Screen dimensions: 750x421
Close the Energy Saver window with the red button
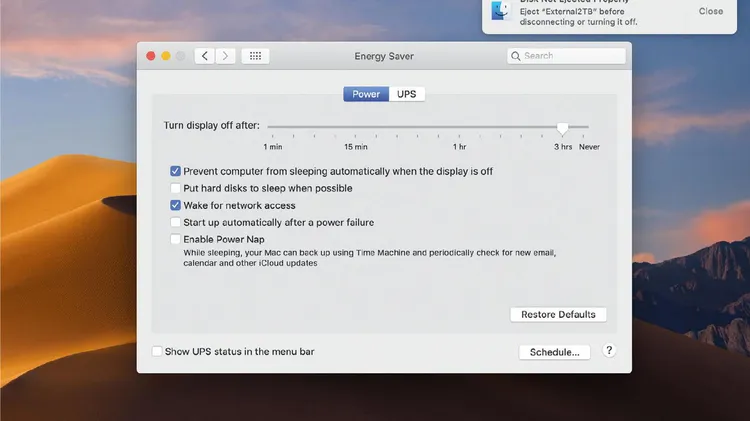coord(151,56)
